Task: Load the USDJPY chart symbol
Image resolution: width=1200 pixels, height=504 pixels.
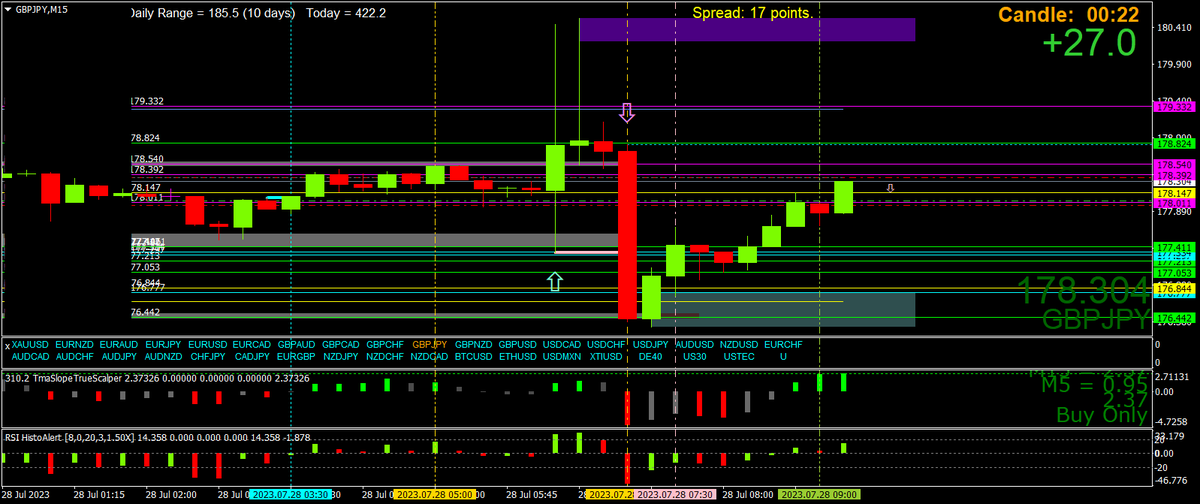Action: pyautogui.click(x=650, y=343)
